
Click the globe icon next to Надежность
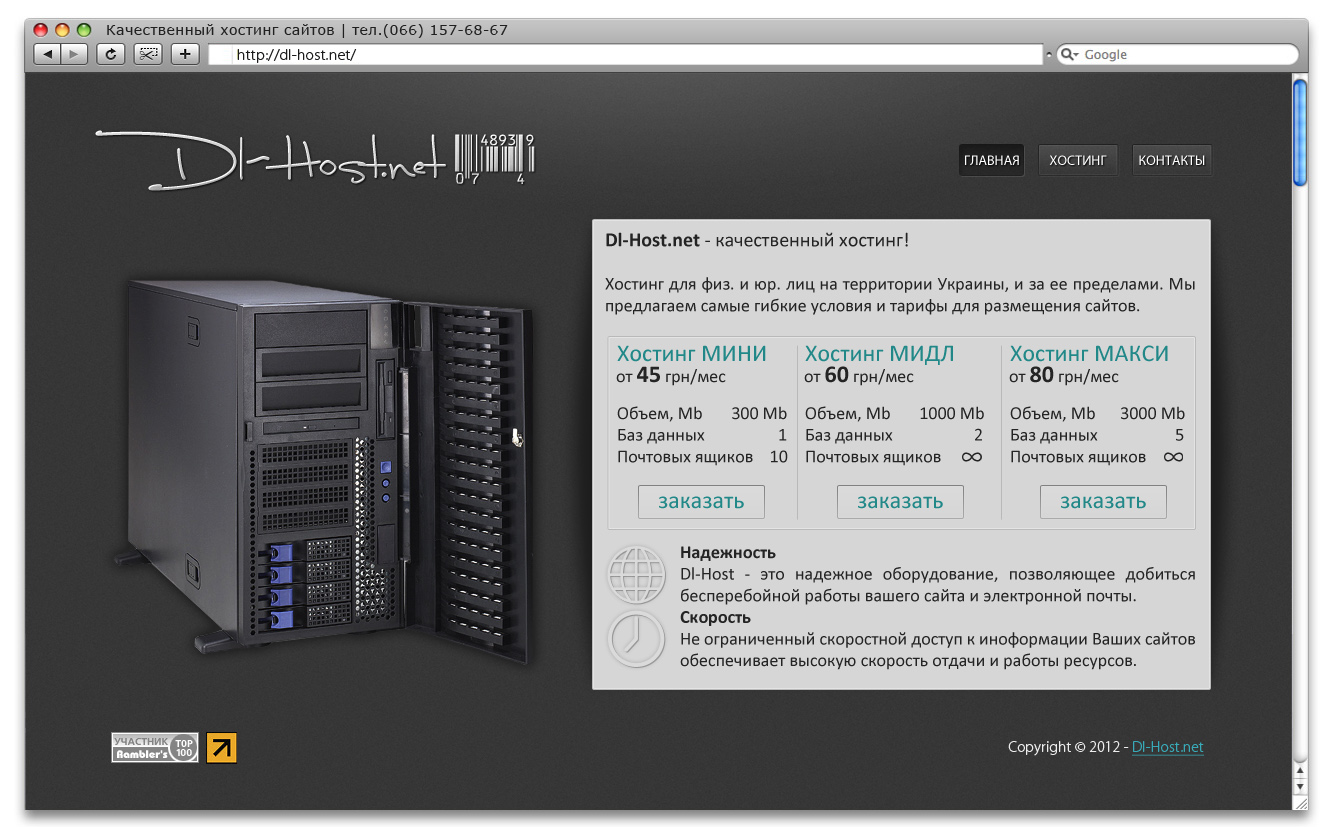(637, 575)
